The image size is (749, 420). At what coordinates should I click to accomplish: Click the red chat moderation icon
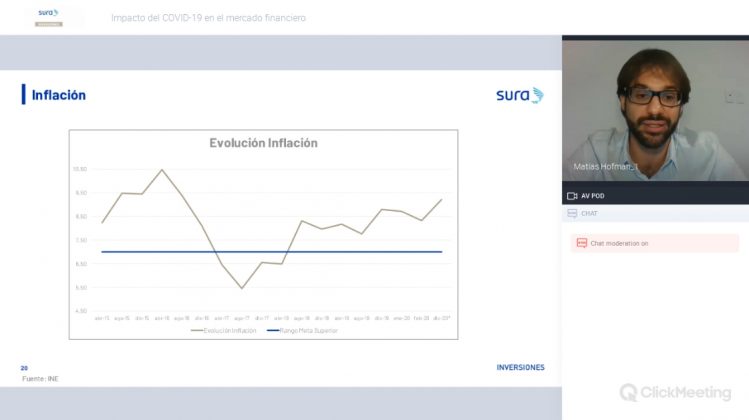pyautogui.click(x=582, y=243)
